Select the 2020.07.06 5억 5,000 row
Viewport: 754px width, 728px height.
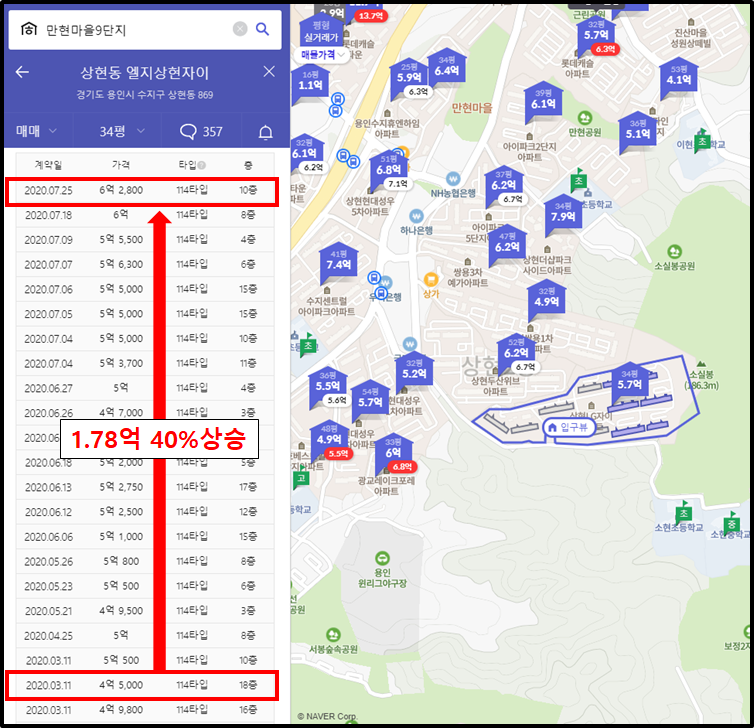click(x=145, y=289)
